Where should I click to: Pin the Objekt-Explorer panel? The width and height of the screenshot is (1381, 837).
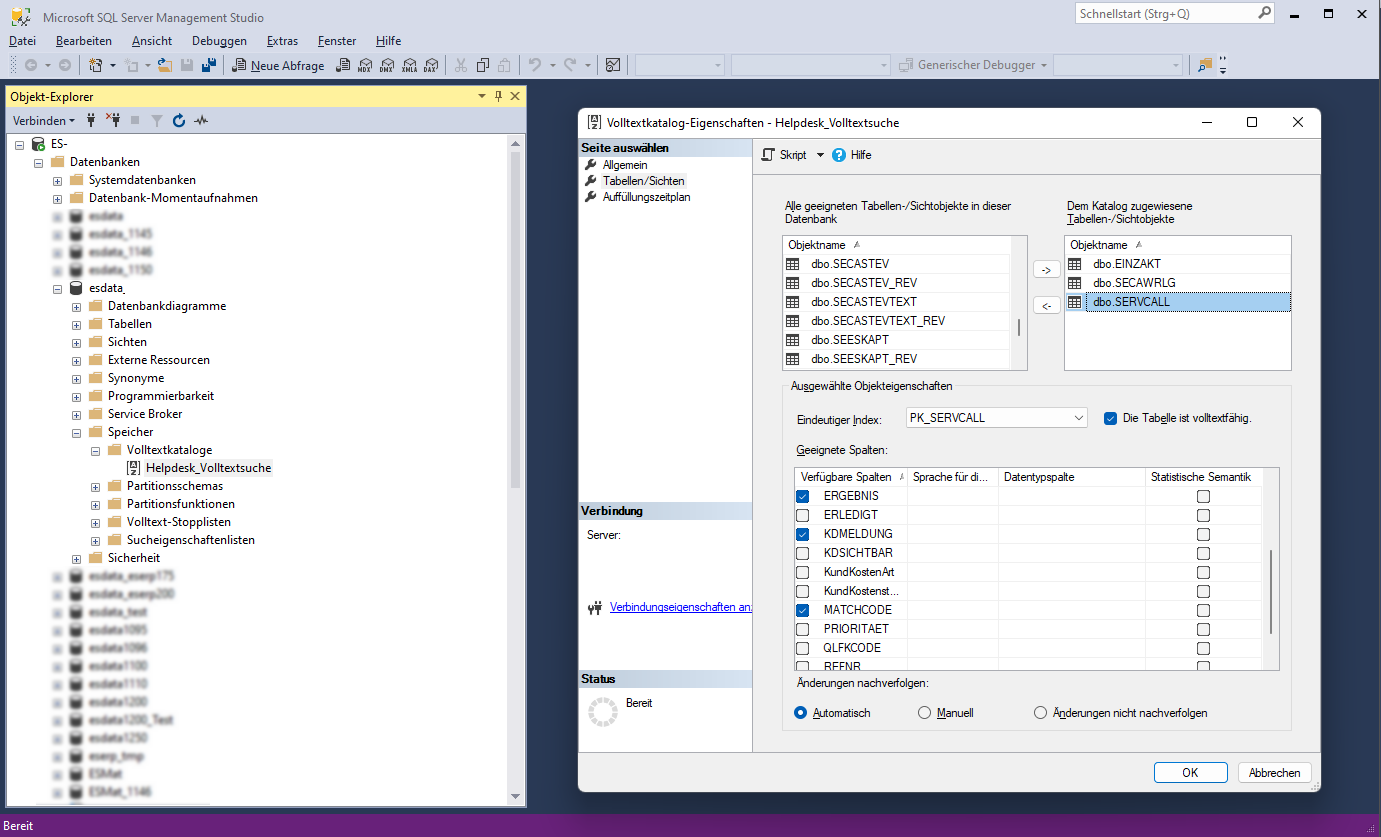pyautogui.click(x=498, y=96)
